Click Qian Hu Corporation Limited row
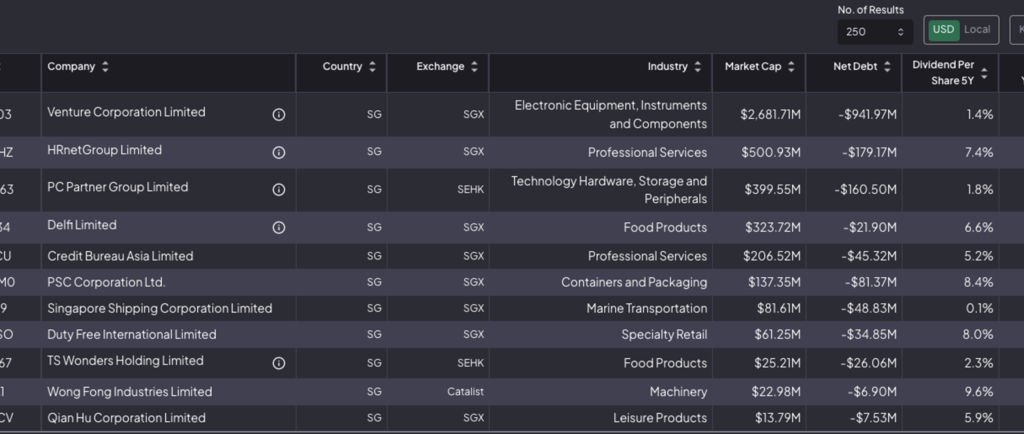This screenshot has width=1024, height=434. click(126, 418)
